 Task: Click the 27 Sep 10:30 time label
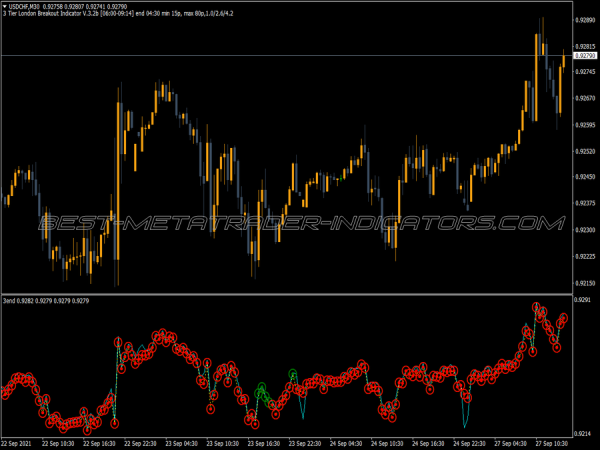coord(551,444)
